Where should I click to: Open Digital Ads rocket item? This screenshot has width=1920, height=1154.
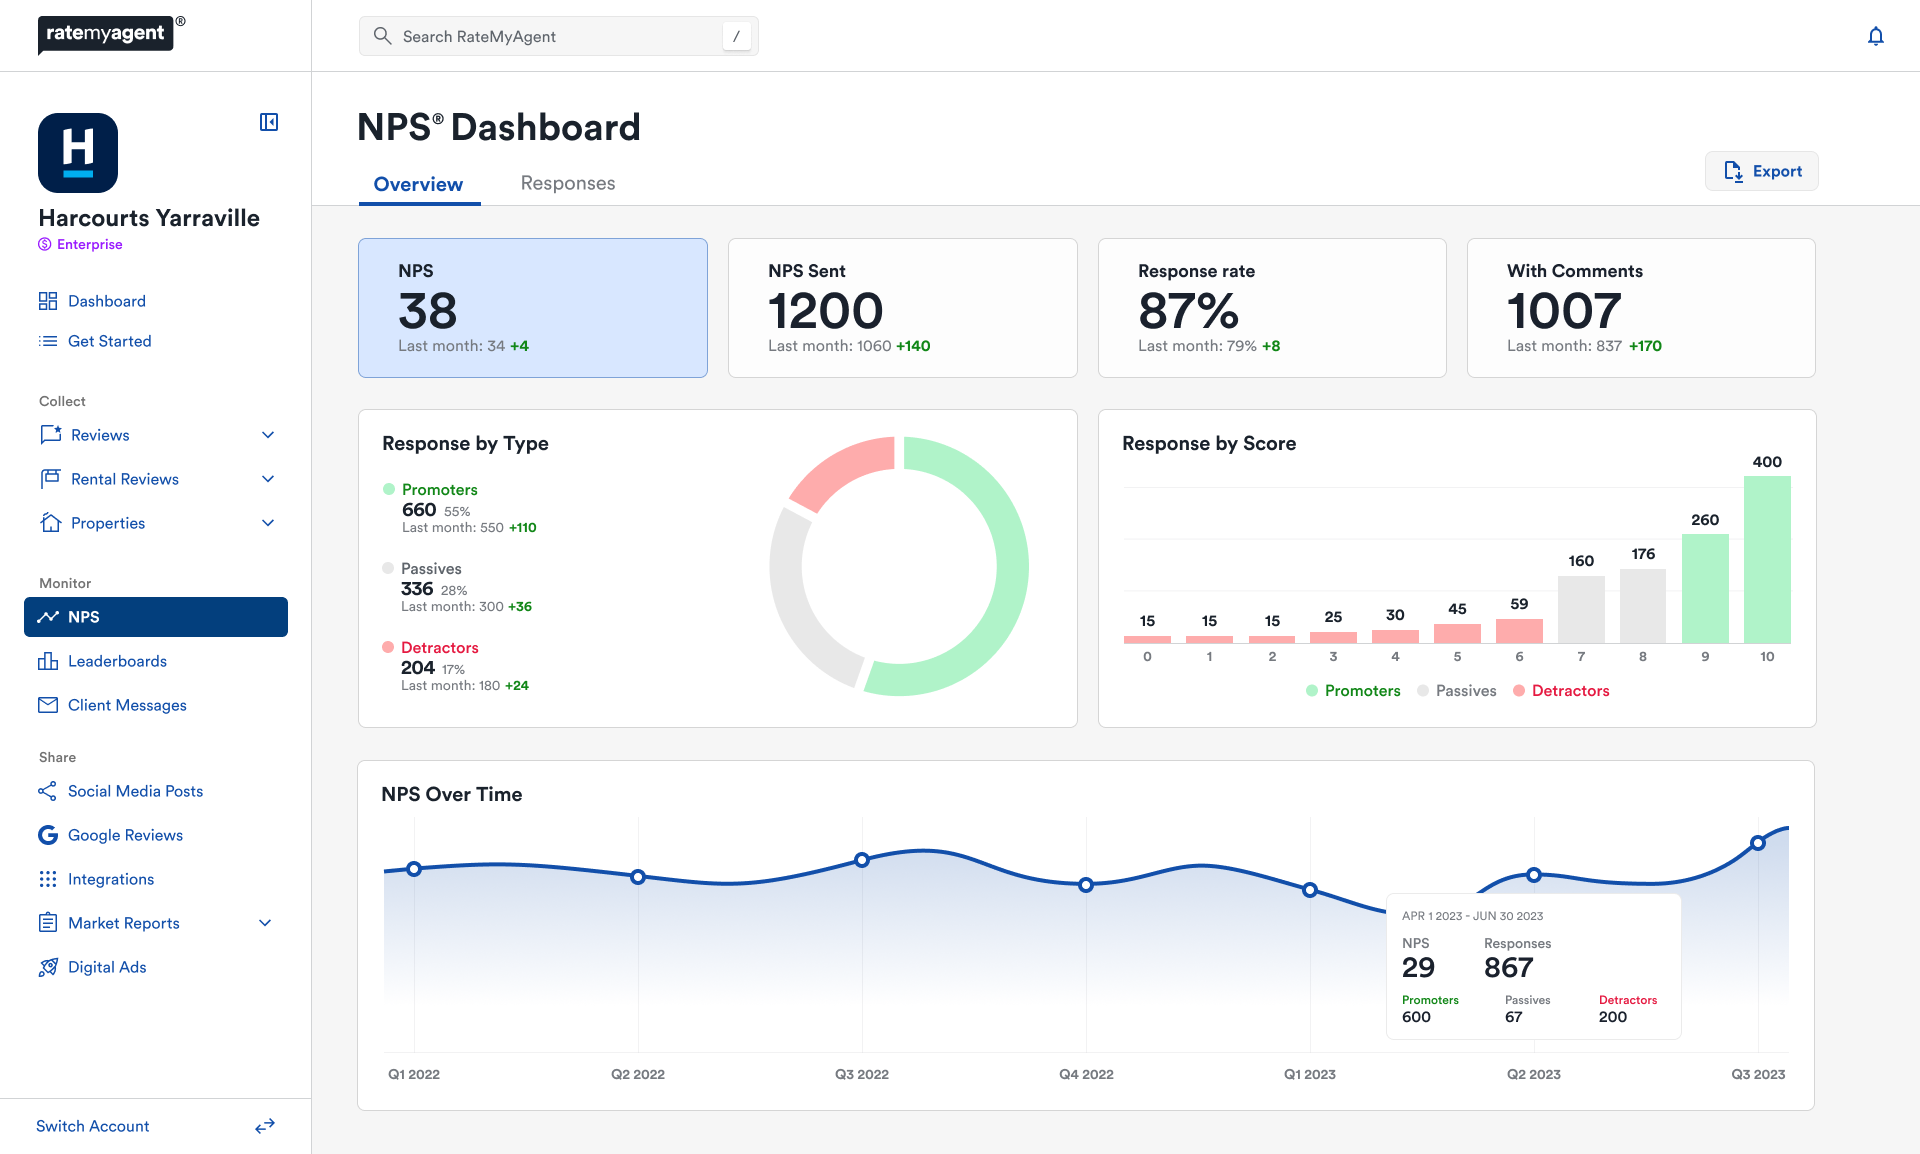coord(107,967)
